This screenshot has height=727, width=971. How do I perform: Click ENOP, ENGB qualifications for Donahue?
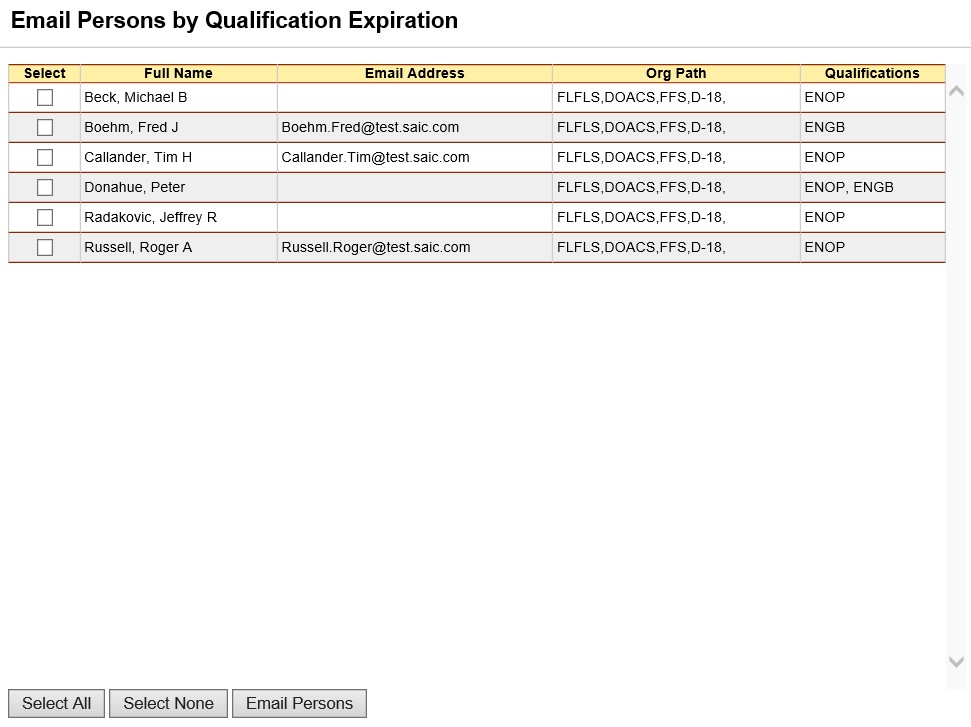pyautogui.click(x=848, y=187)
